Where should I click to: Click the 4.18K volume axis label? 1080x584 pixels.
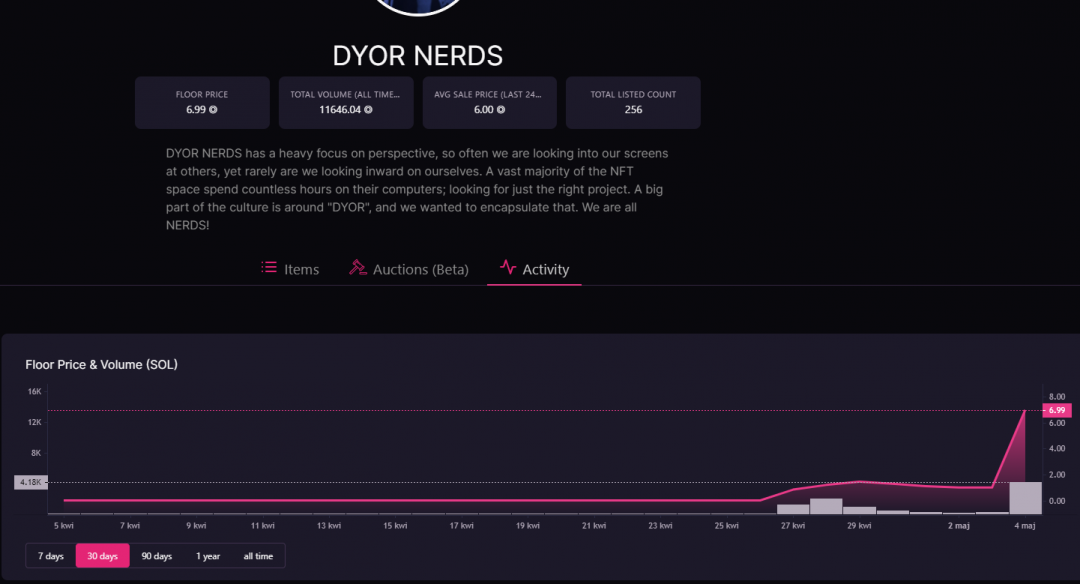(30, 482)
